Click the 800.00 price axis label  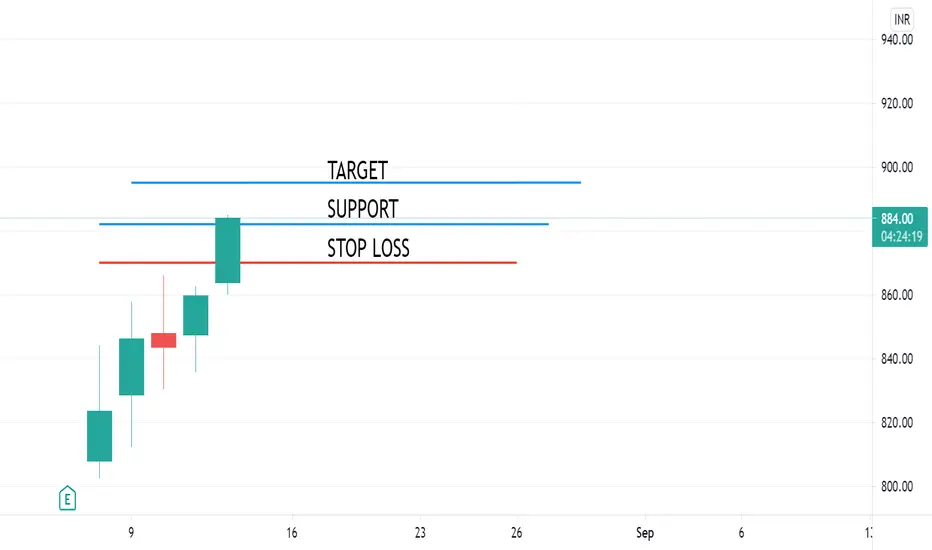tap(897, 486)
